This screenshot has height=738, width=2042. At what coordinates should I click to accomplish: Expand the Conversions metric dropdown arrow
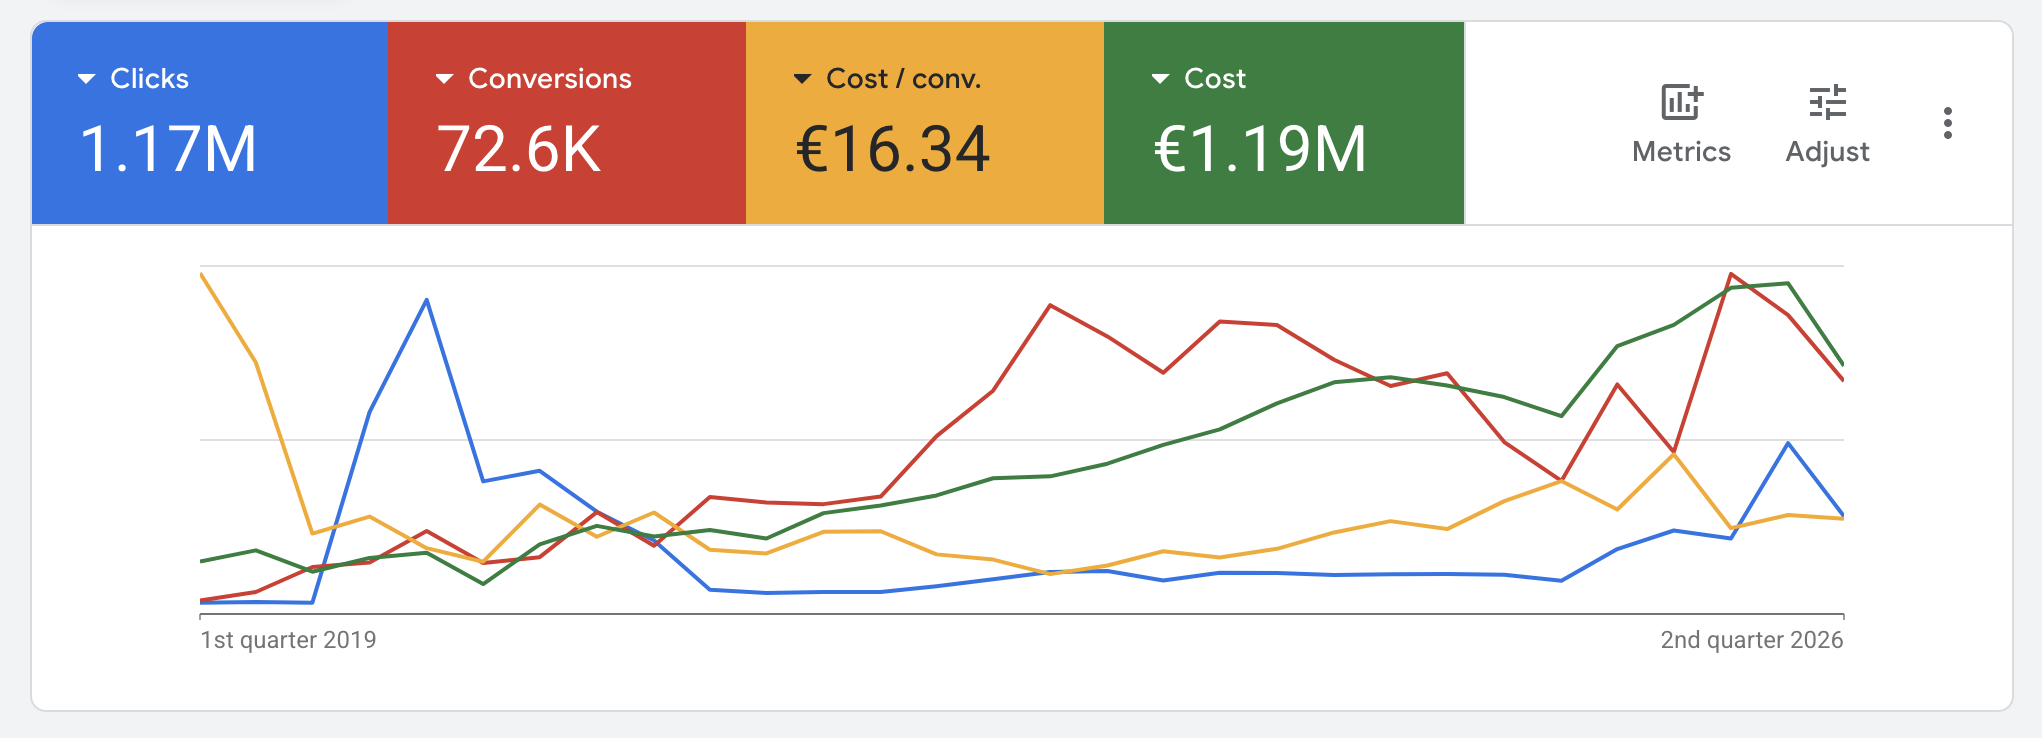pos(445,78)
